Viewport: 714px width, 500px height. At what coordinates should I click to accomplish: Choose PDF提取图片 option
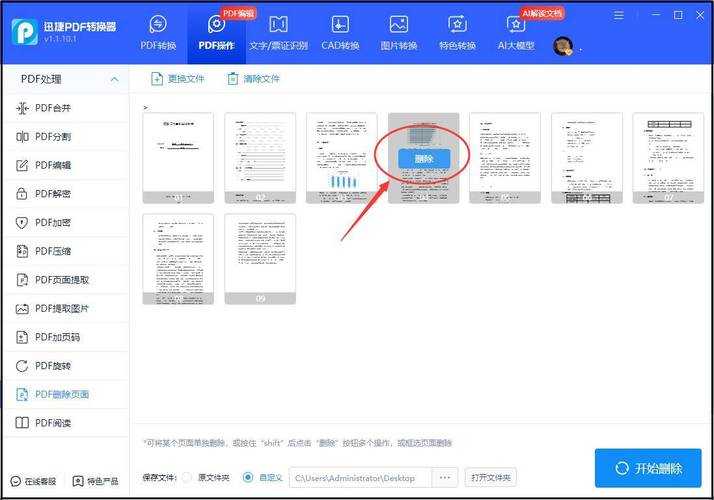(x=66, y=309)
